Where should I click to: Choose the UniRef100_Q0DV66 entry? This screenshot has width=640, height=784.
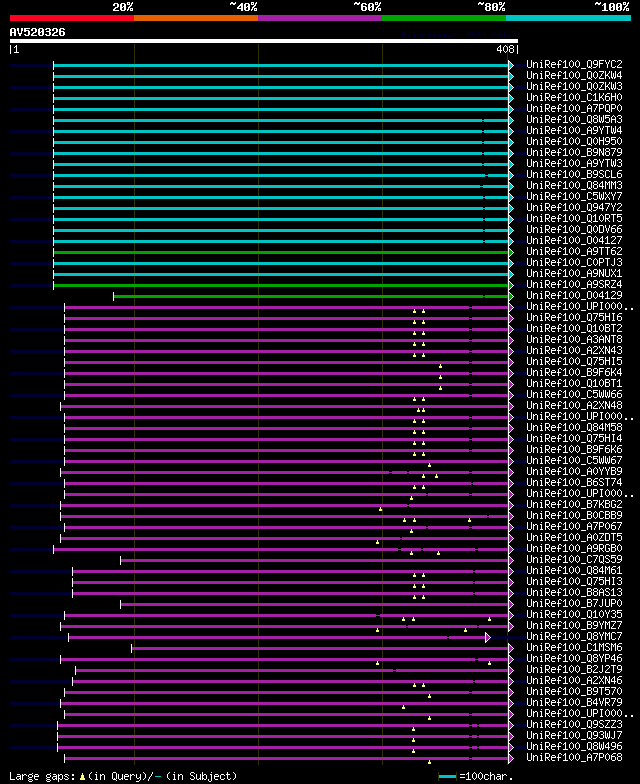tap(574, 230)
